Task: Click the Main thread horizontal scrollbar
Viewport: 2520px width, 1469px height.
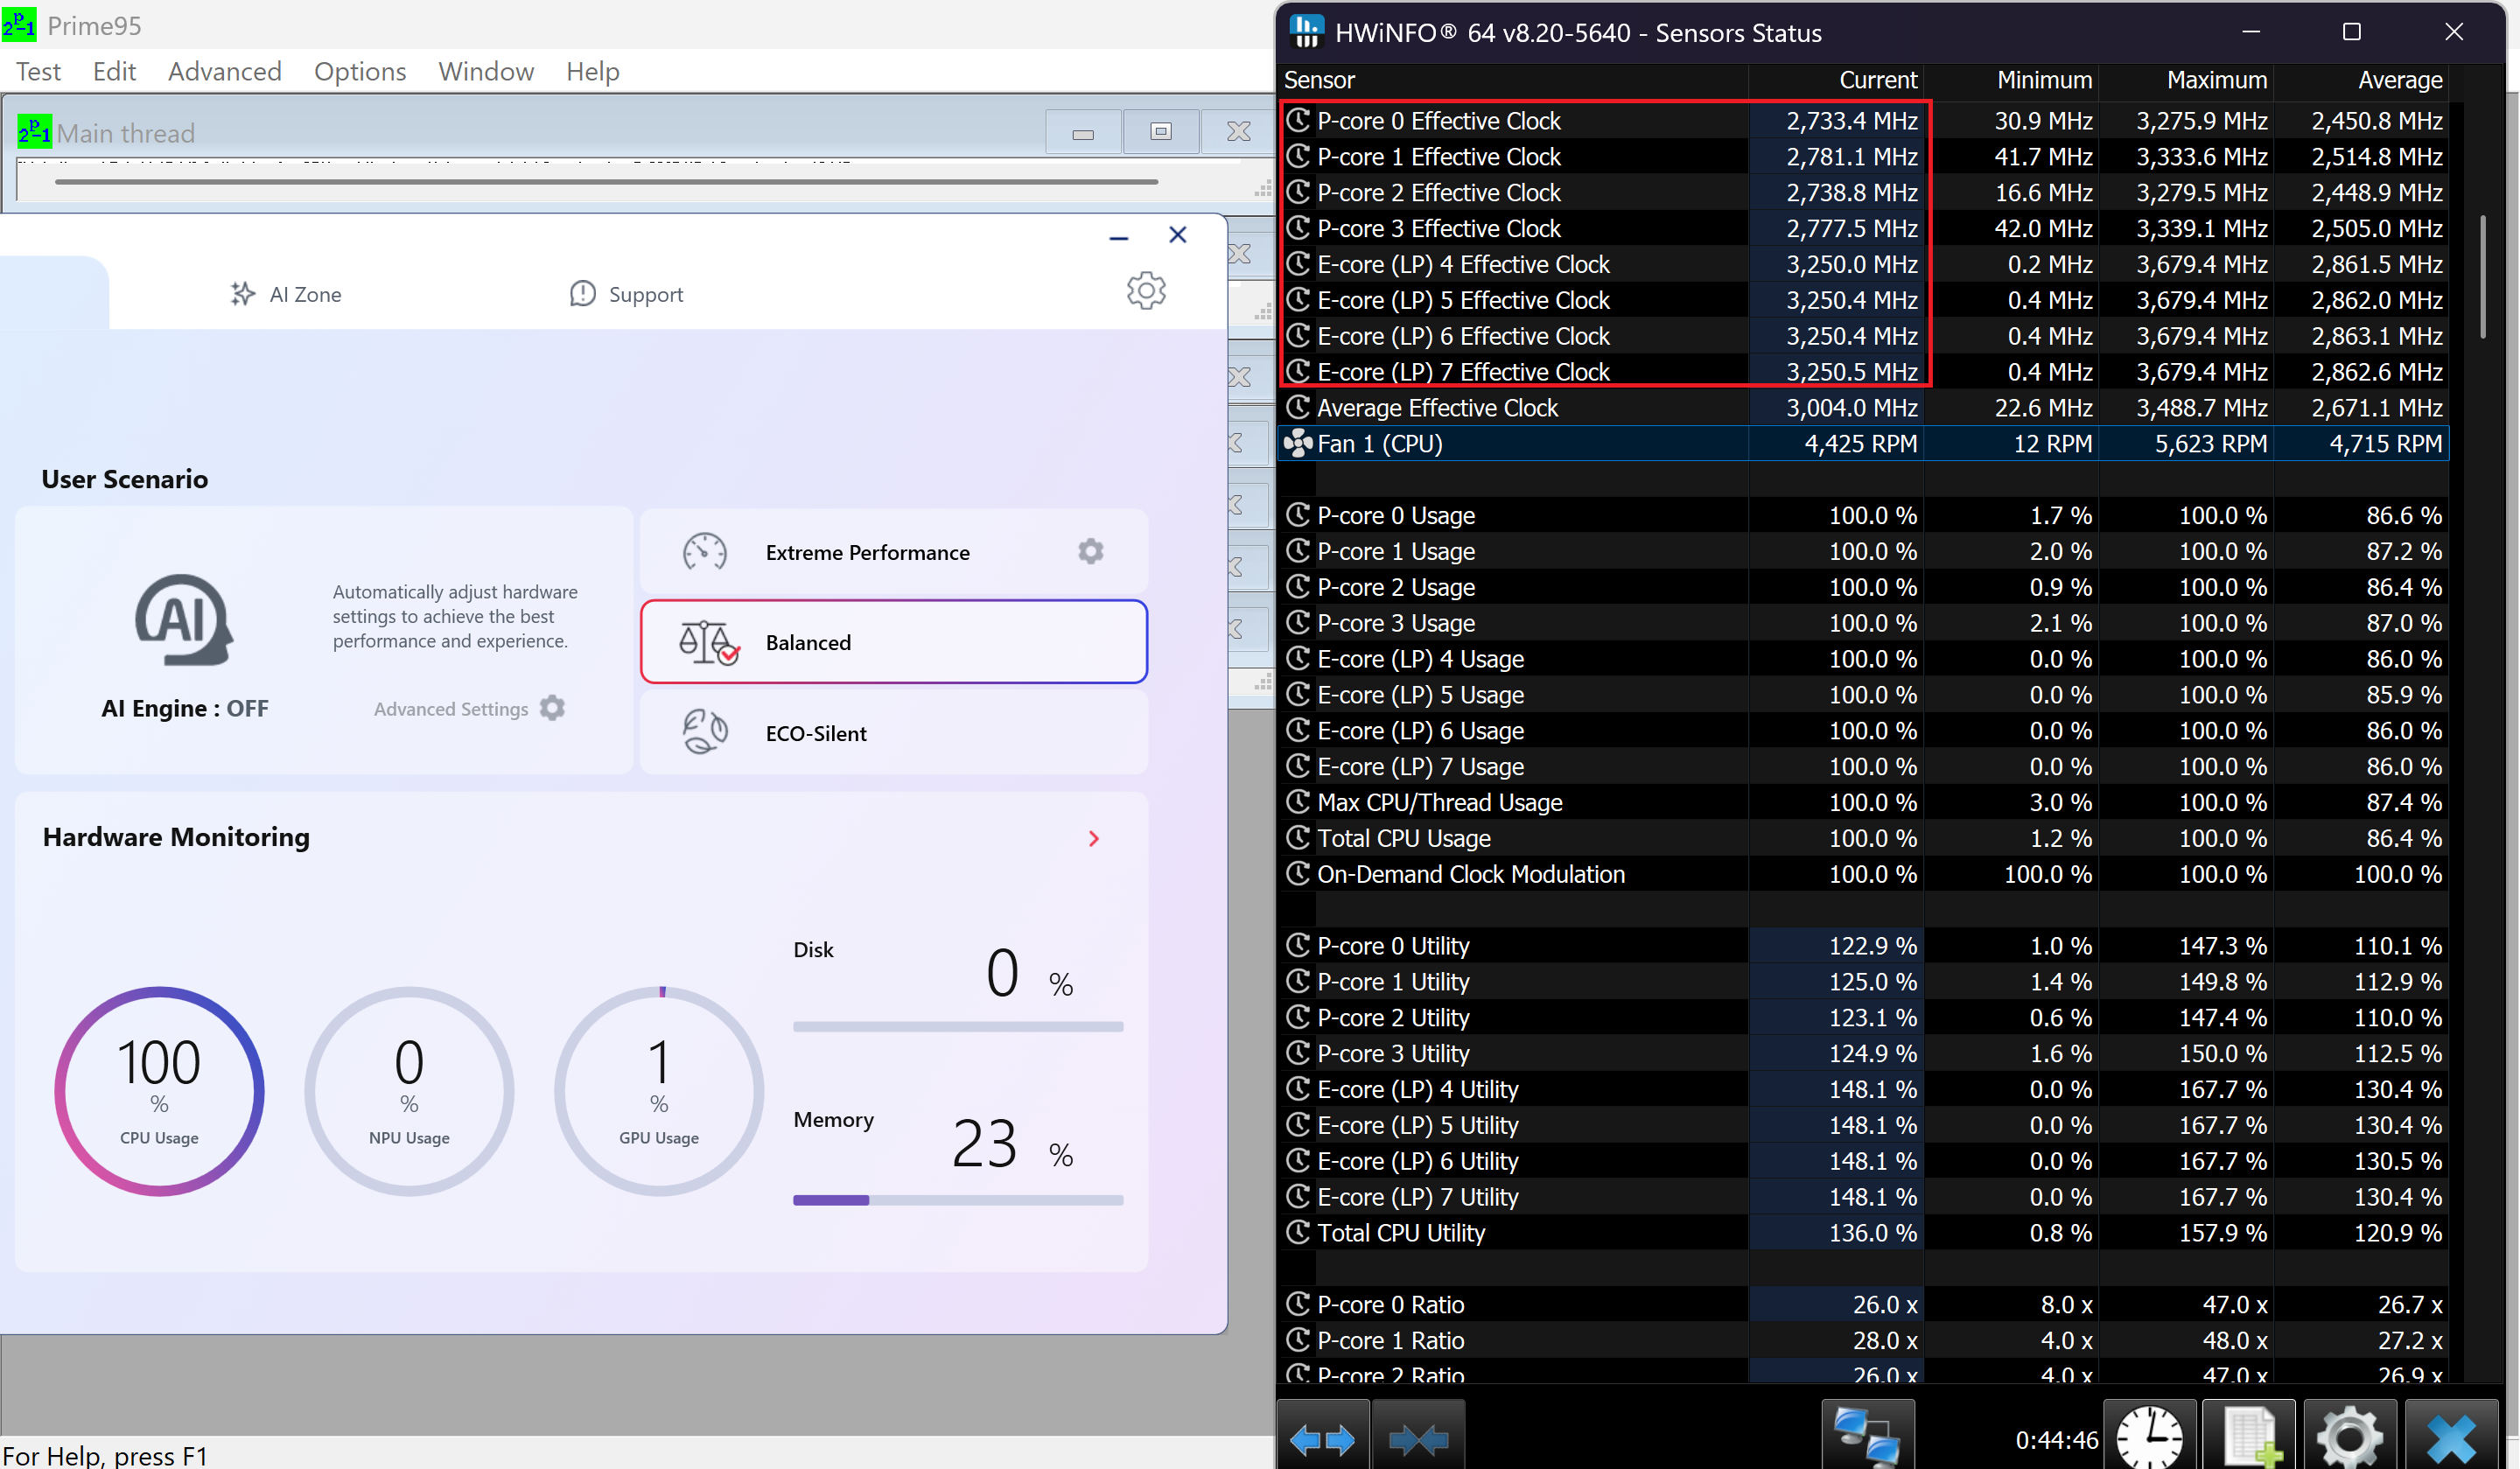Action: click(x=606, y=182)
